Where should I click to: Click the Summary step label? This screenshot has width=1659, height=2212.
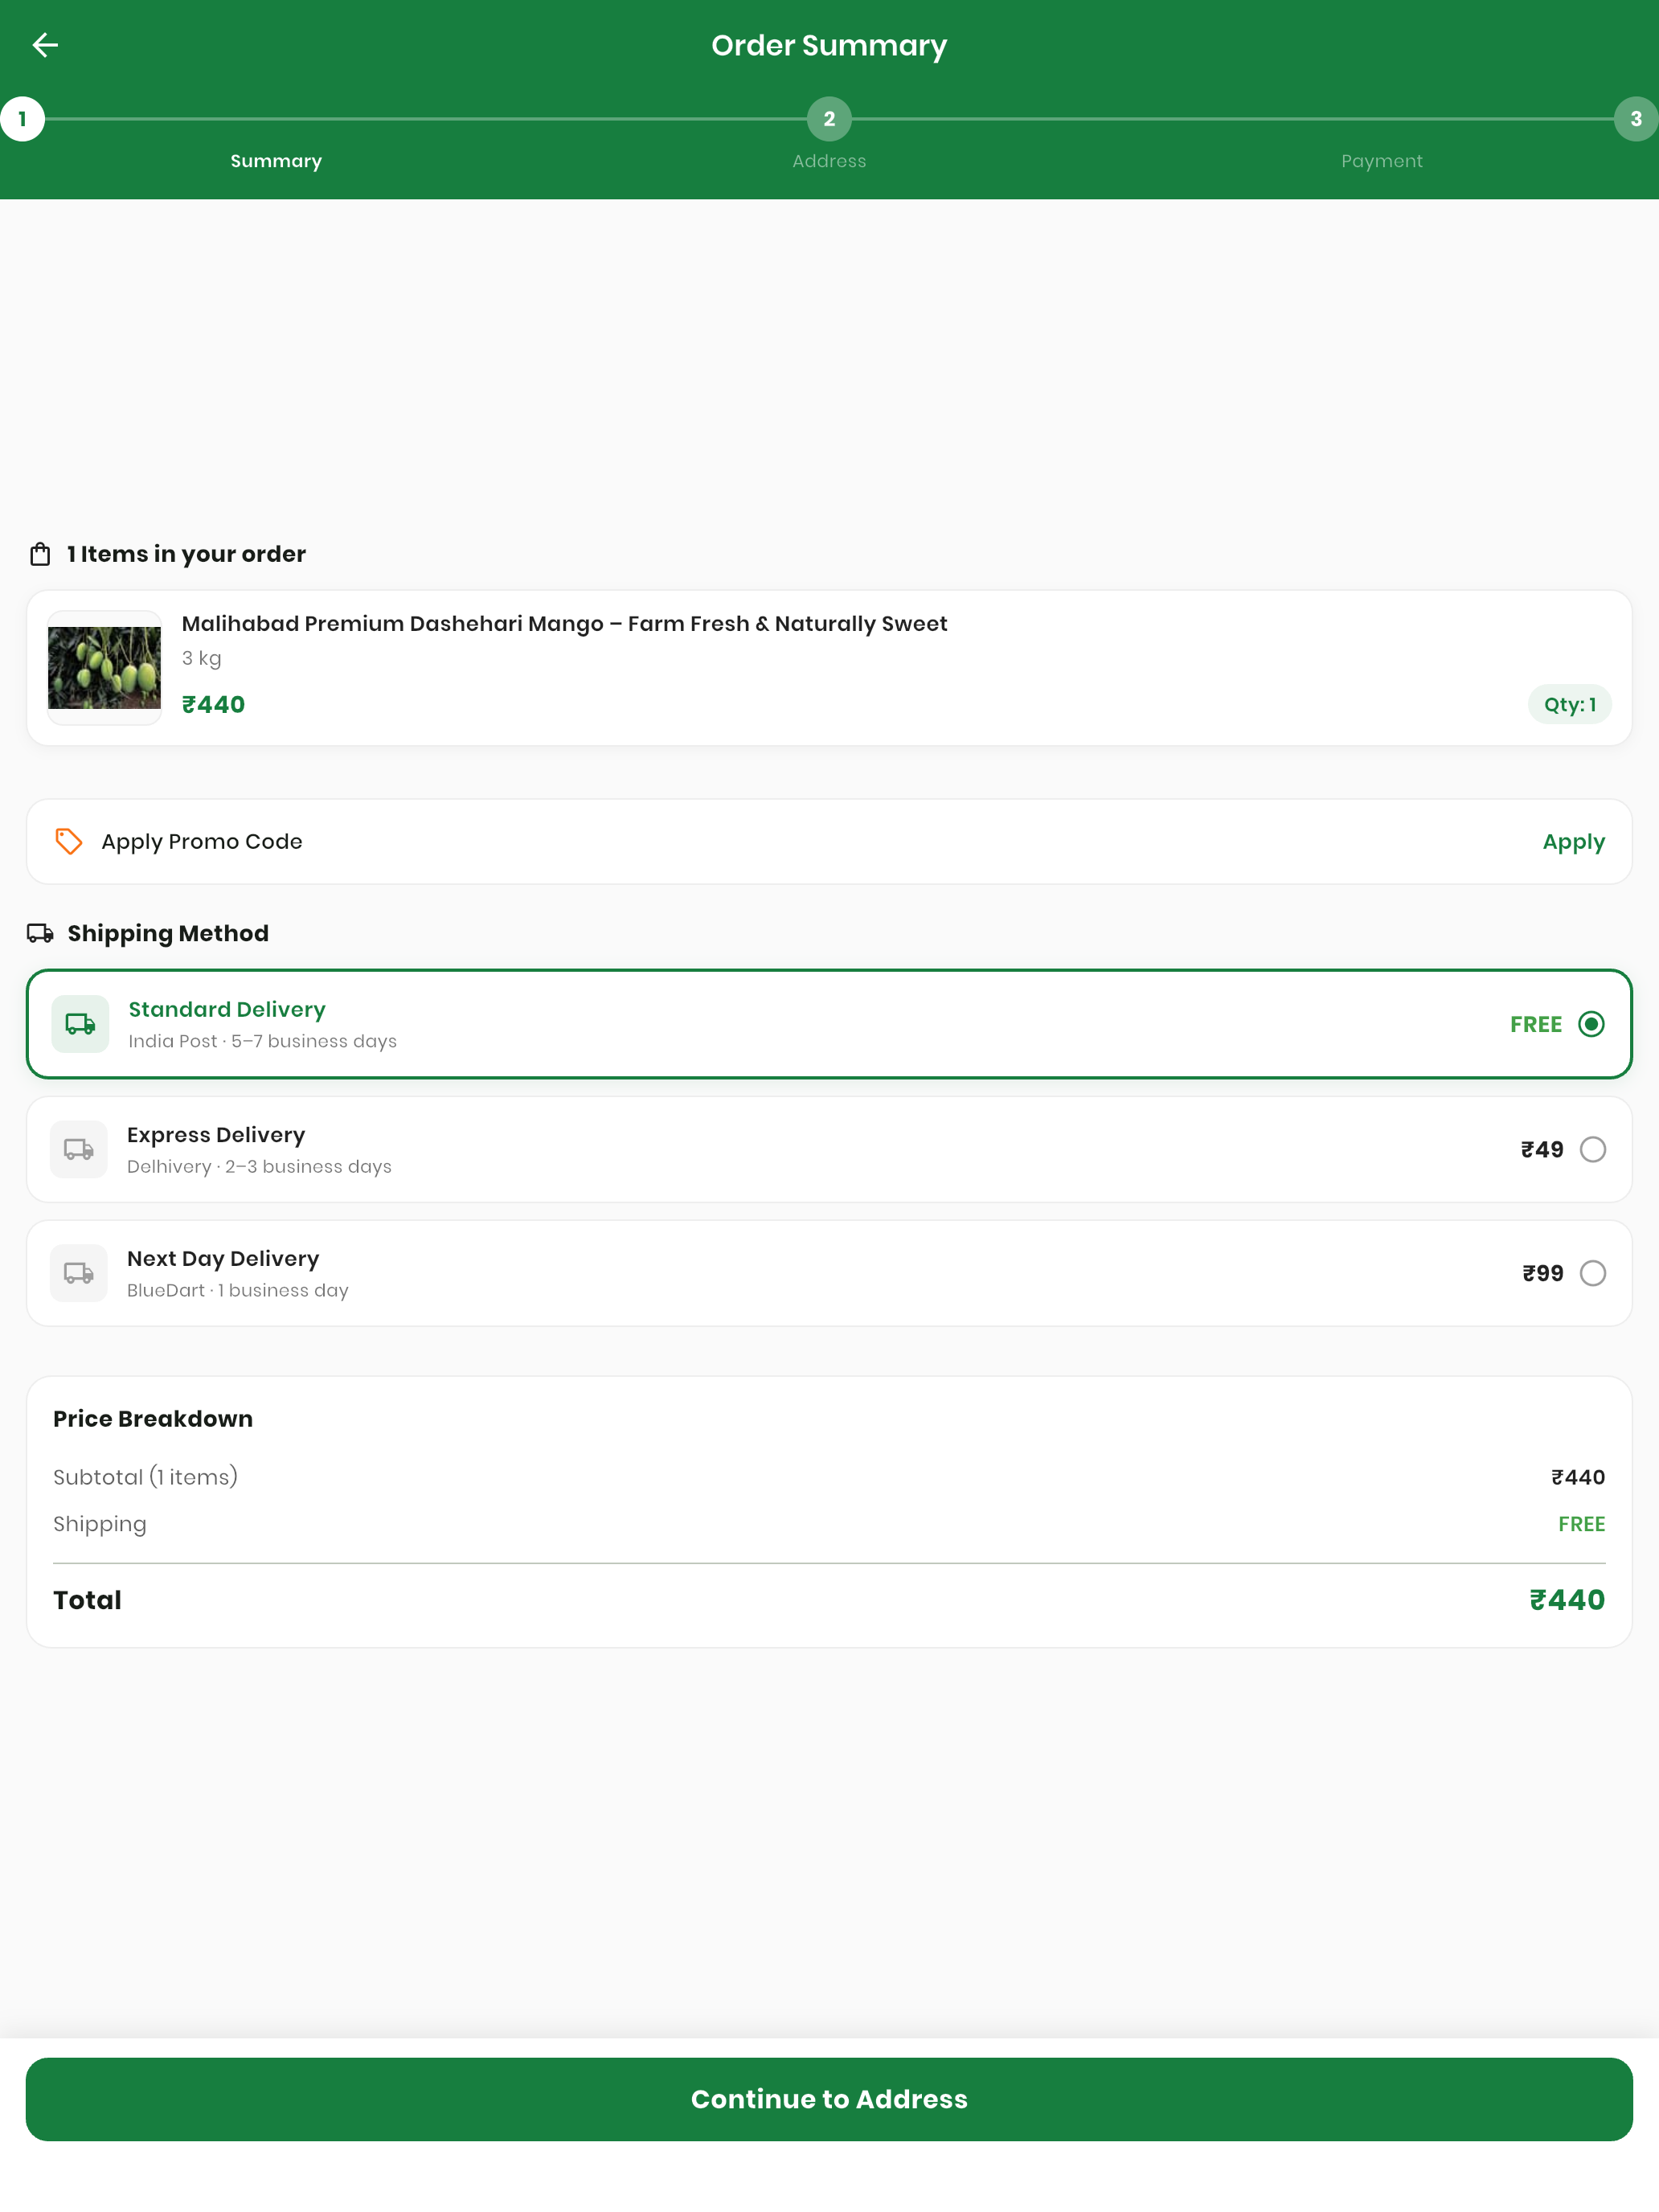[x=276, y=161]
